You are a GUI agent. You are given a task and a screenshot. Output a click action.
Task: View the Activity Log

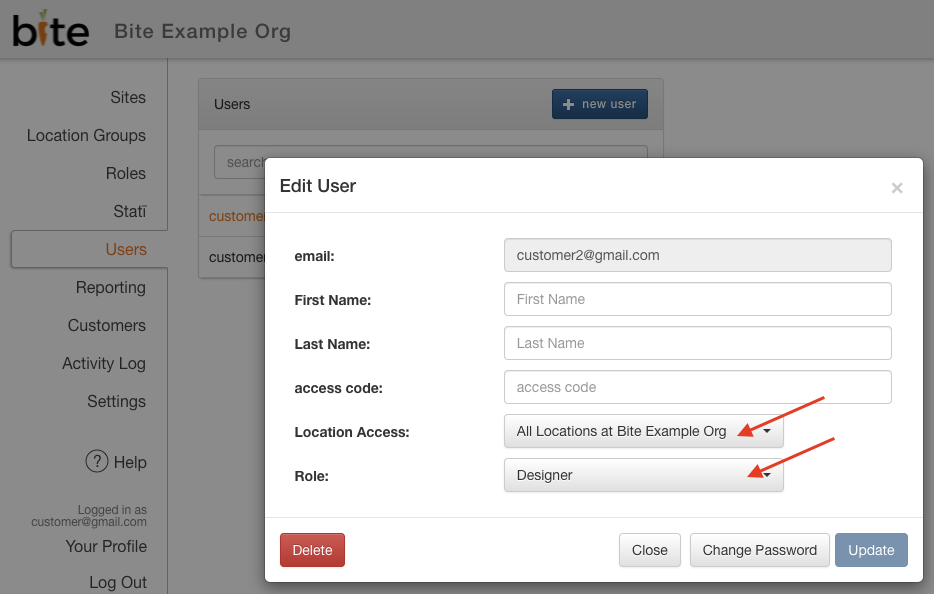coord(104,363)
